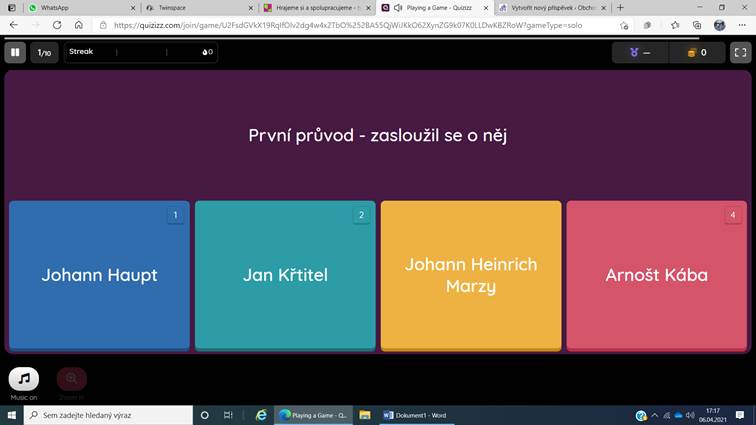
Task: Click the coin score counter
Action: coord(697,53)
